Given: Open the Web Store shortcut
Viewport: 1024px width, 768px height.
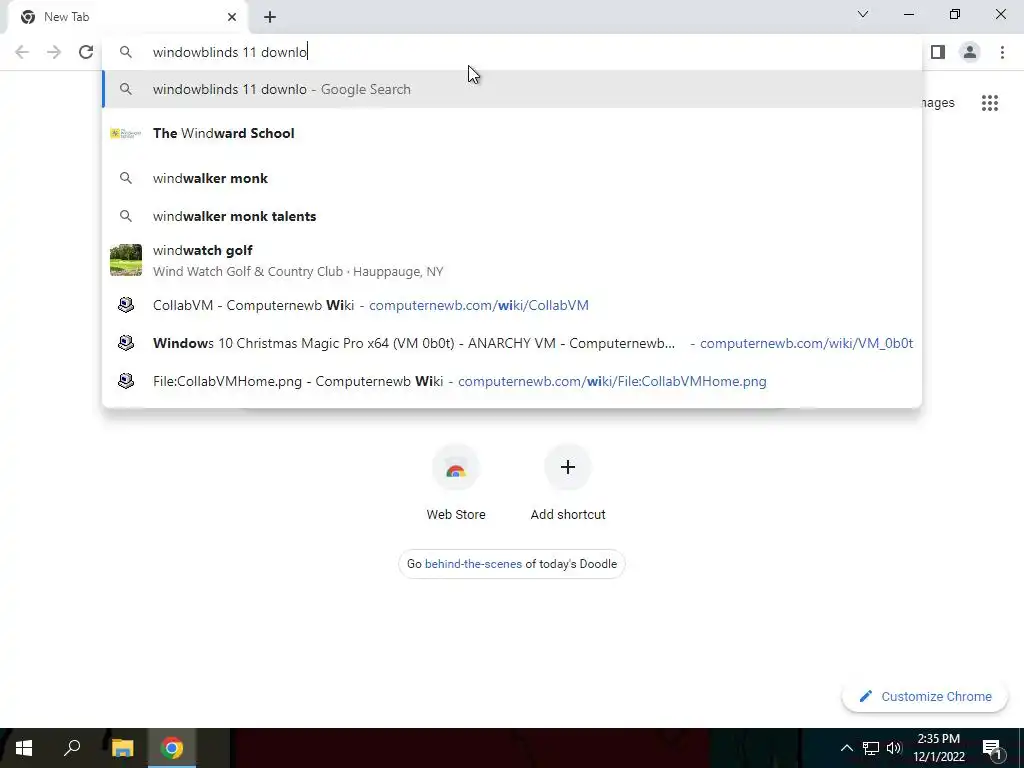Looking at the screenshot, I should [456, 483].
